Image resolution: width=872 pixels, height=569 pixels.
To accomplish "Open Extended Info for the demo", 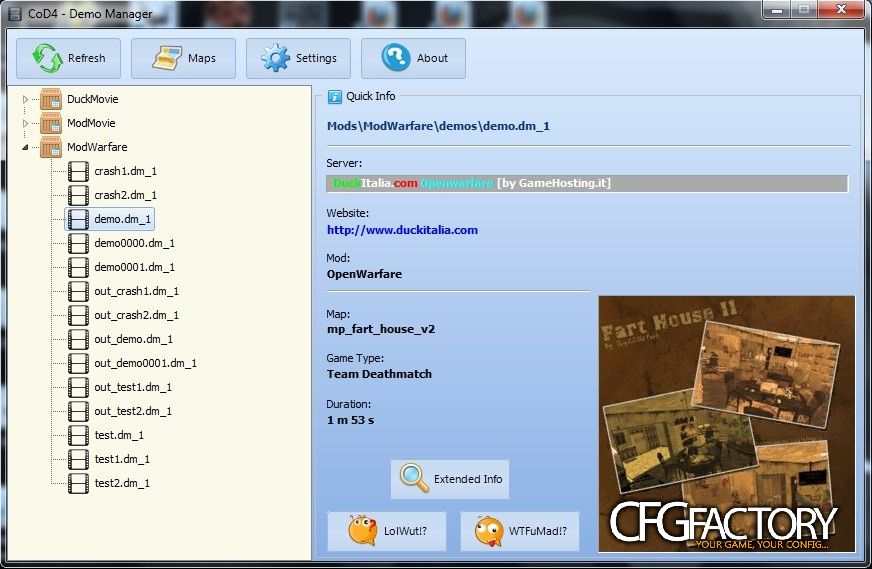I will tap(450, 479).
